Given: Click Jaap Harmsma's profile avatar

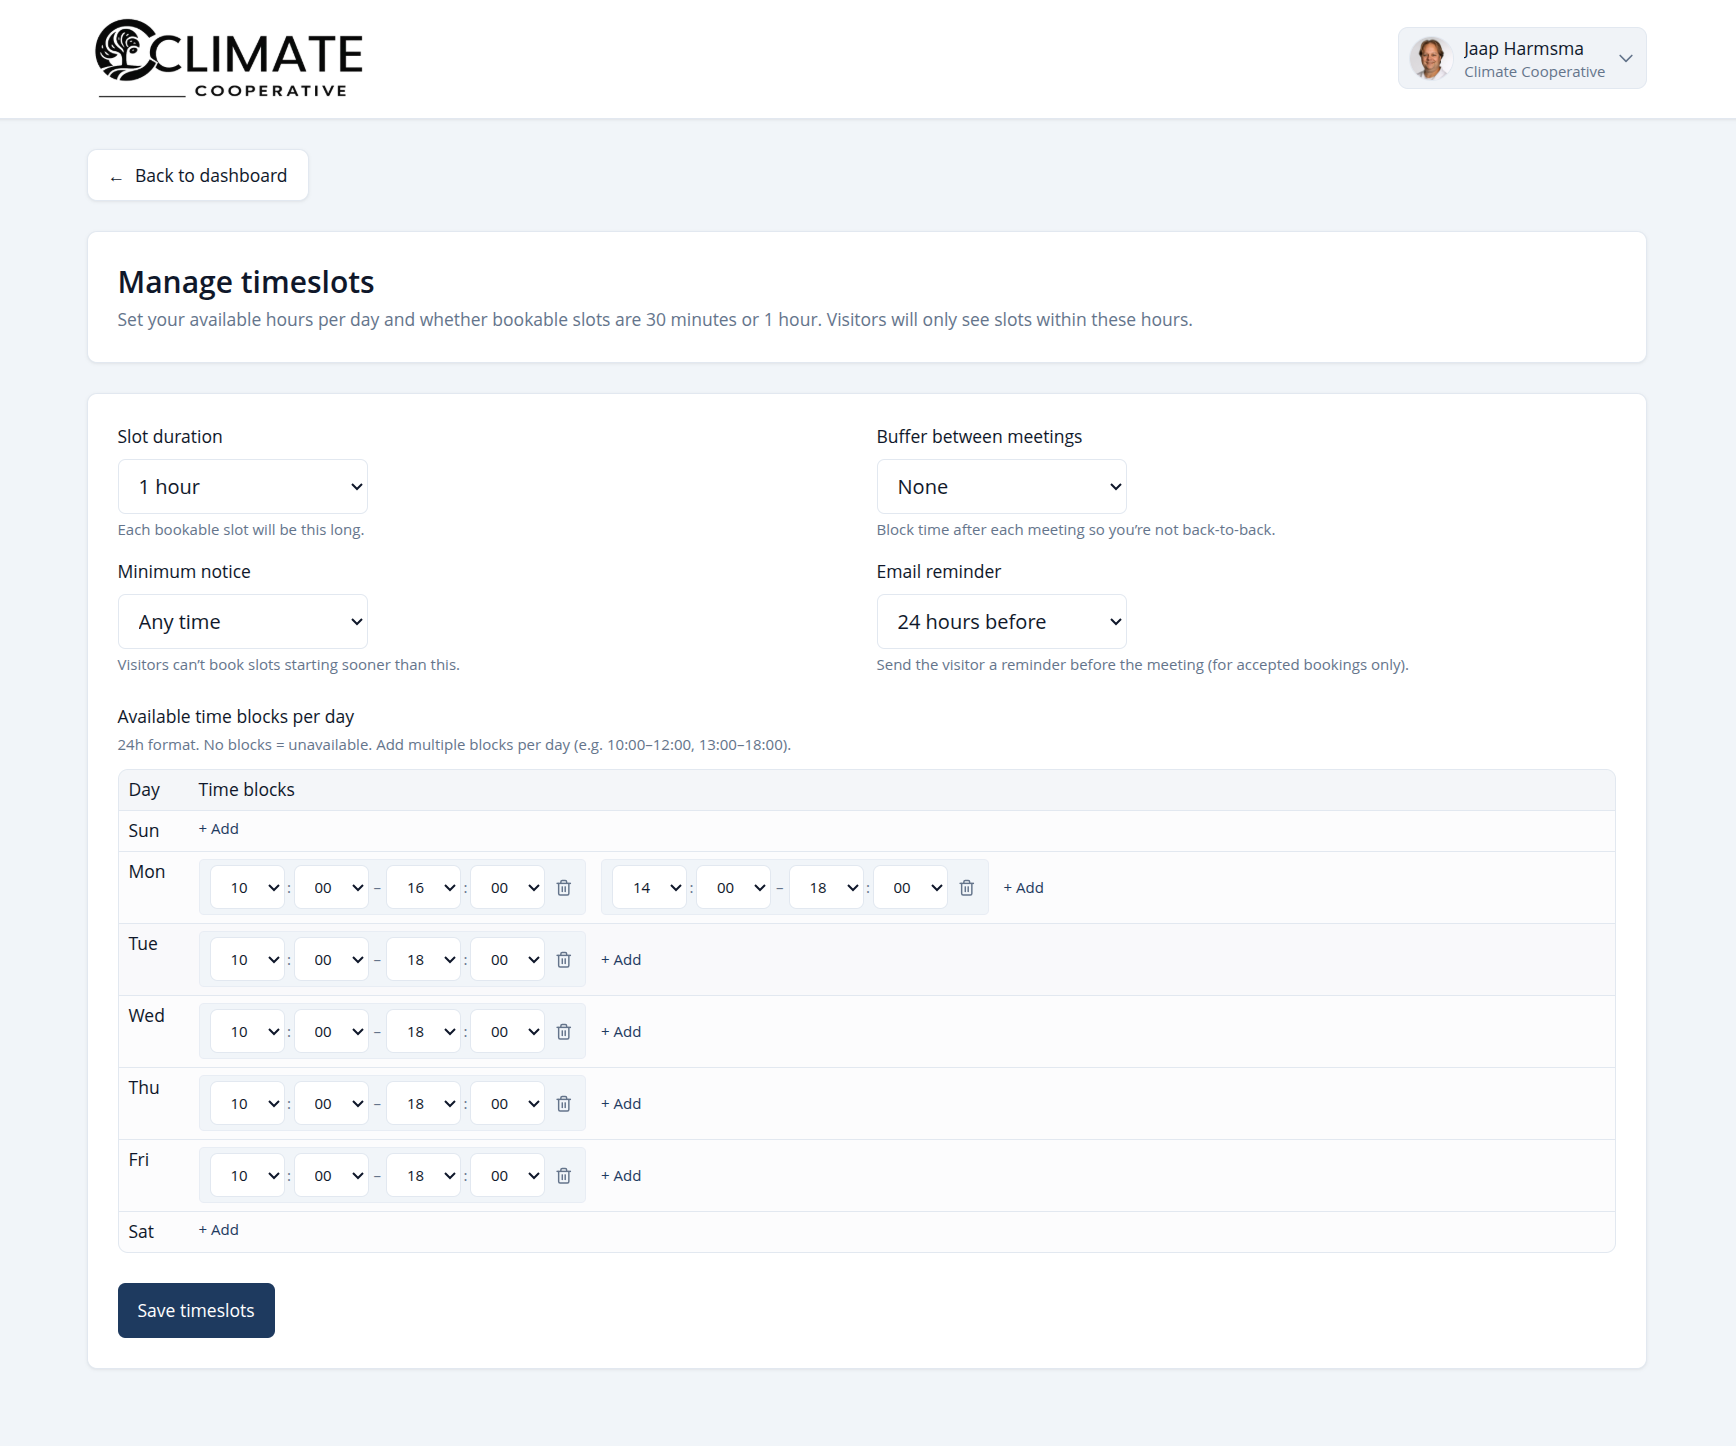Looking at the screenshot, I should pos(1431,59).
